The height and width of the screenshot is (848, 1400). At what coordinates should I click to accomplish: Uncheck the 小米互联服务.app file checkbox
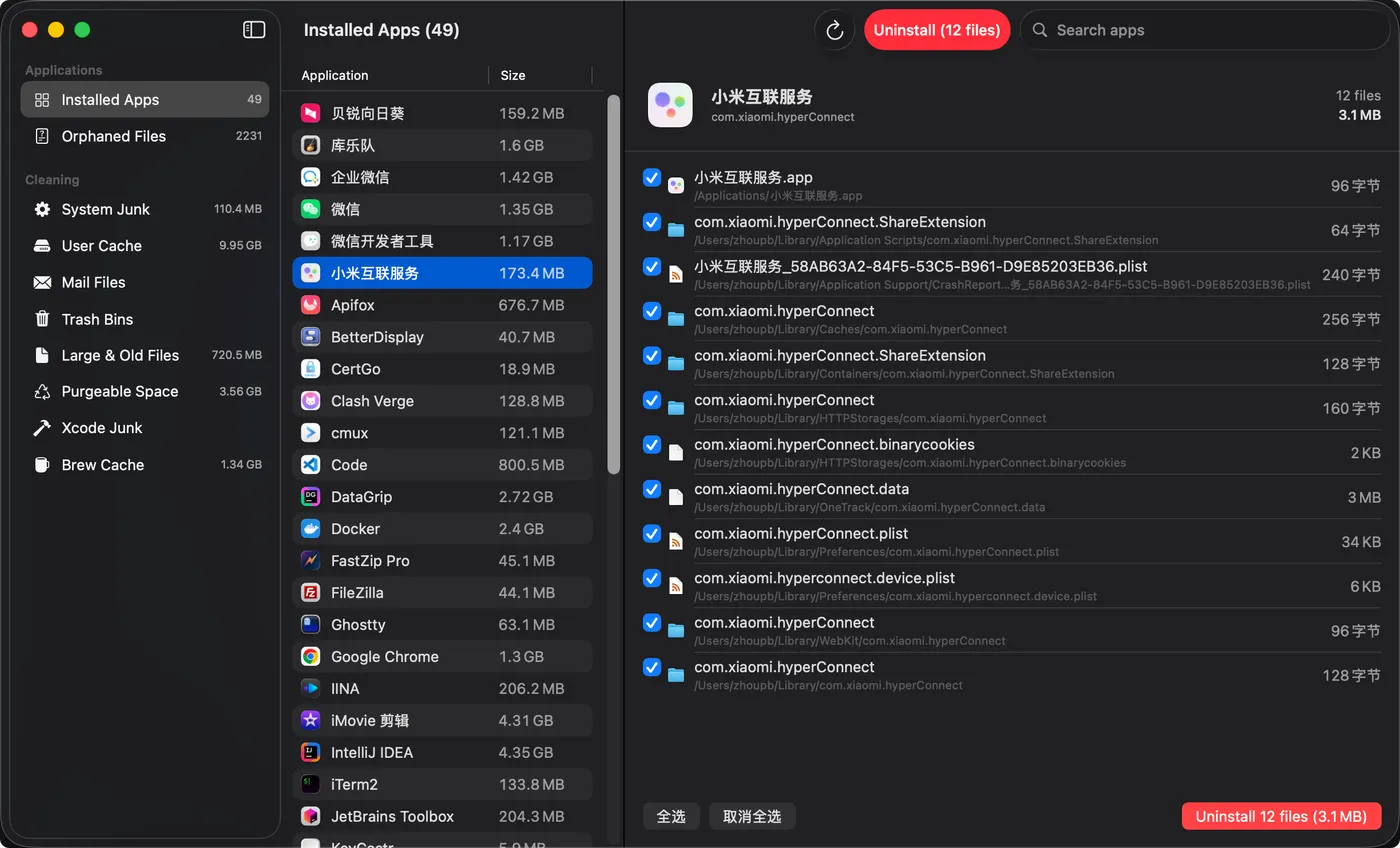pos(652,178)
